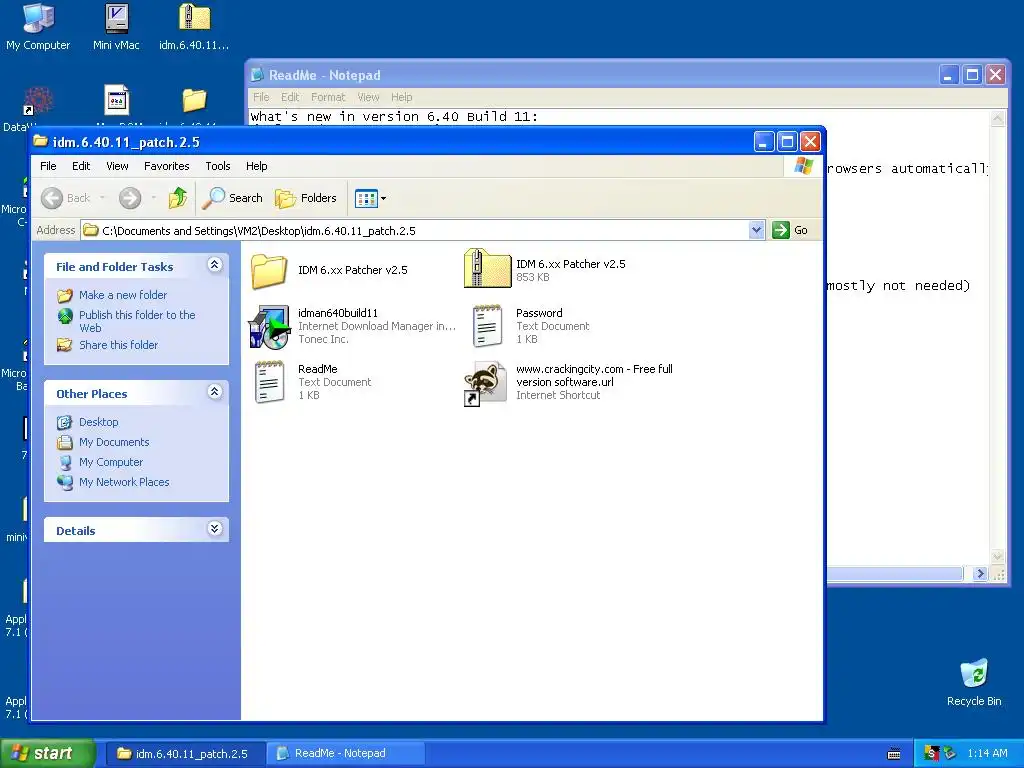The height and width of the screenshot is (768, 1024).
Task: Click Share this folder
Action: pos(118,345)
